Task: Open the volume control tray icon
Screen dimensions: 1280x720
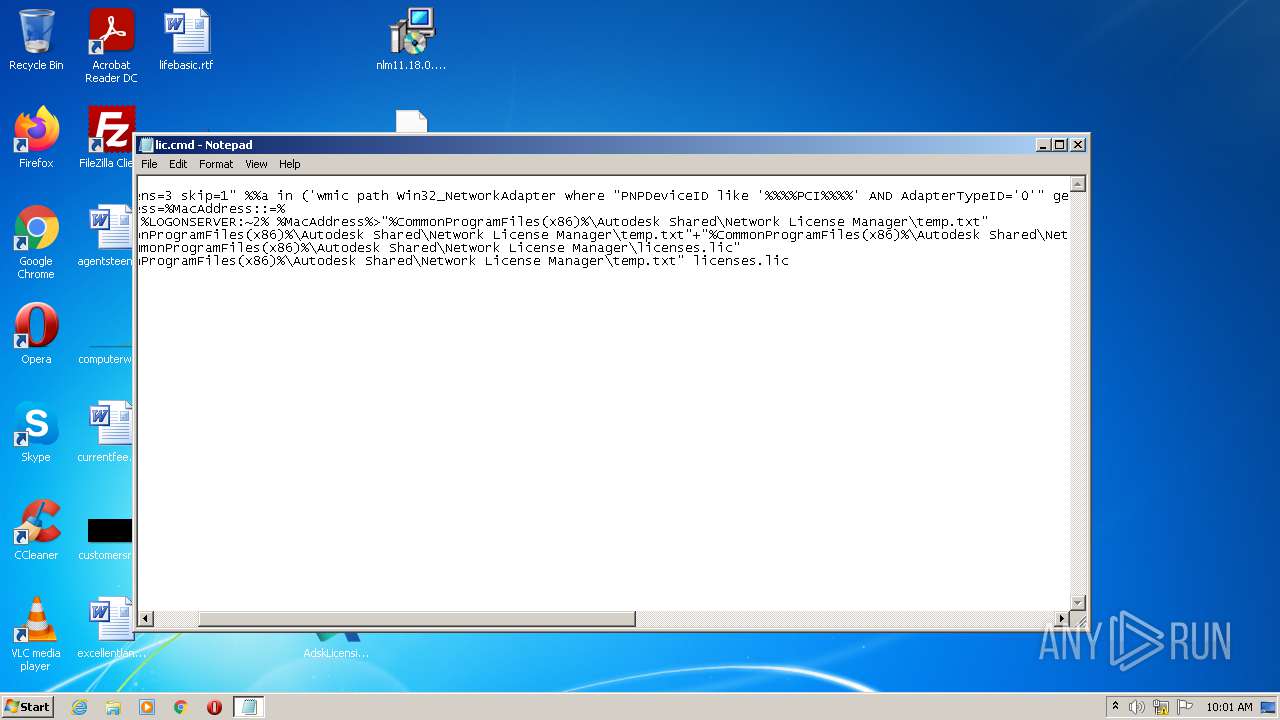Action: (x=1137, y=707)
